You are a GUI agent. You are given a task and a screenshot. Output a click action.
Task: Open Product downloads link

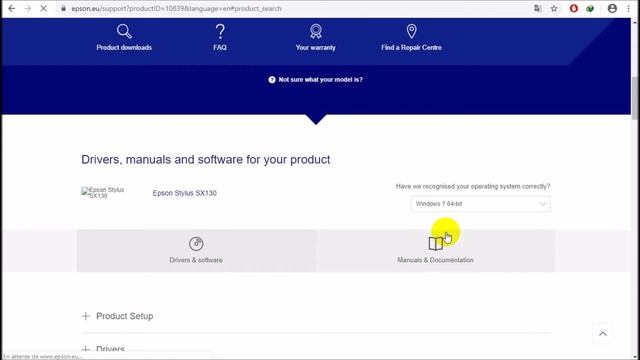point(124,47)
